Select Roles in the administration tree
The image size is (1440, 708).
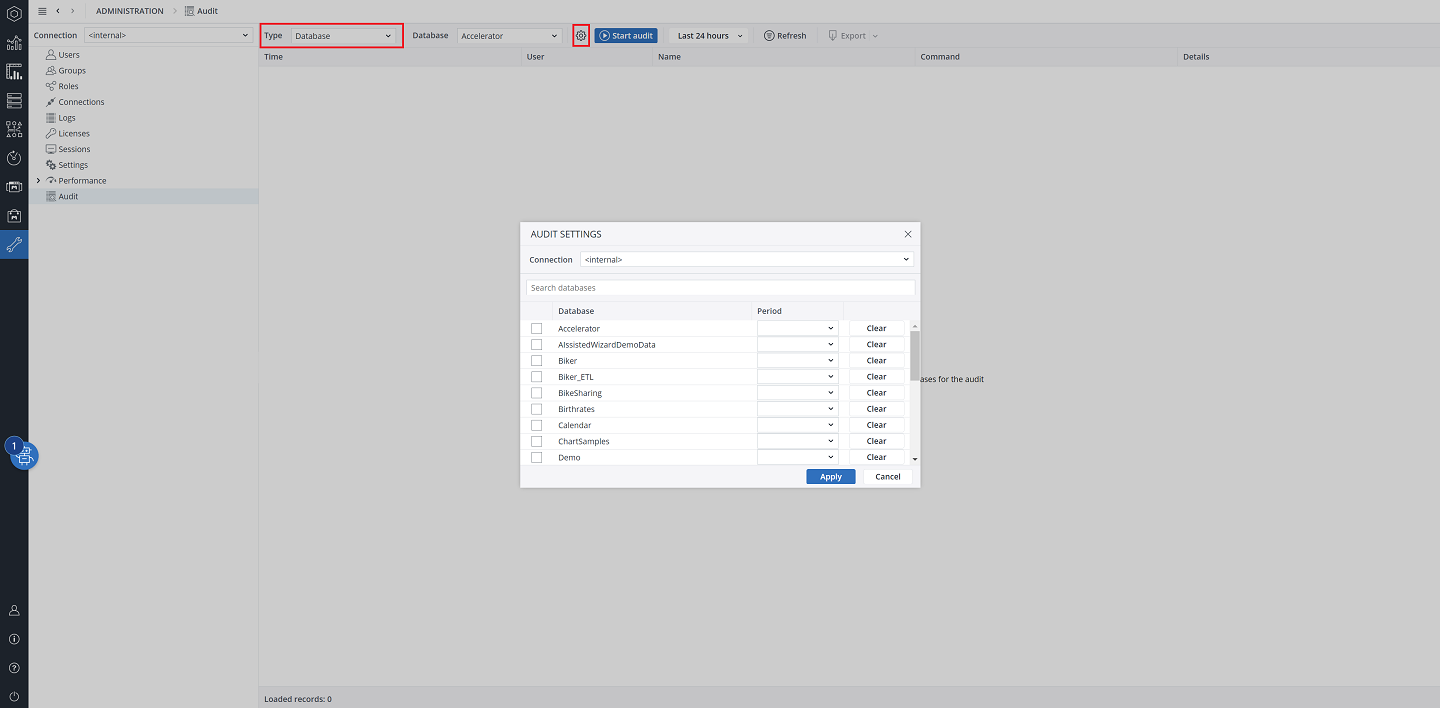click(x=68, y=87)
